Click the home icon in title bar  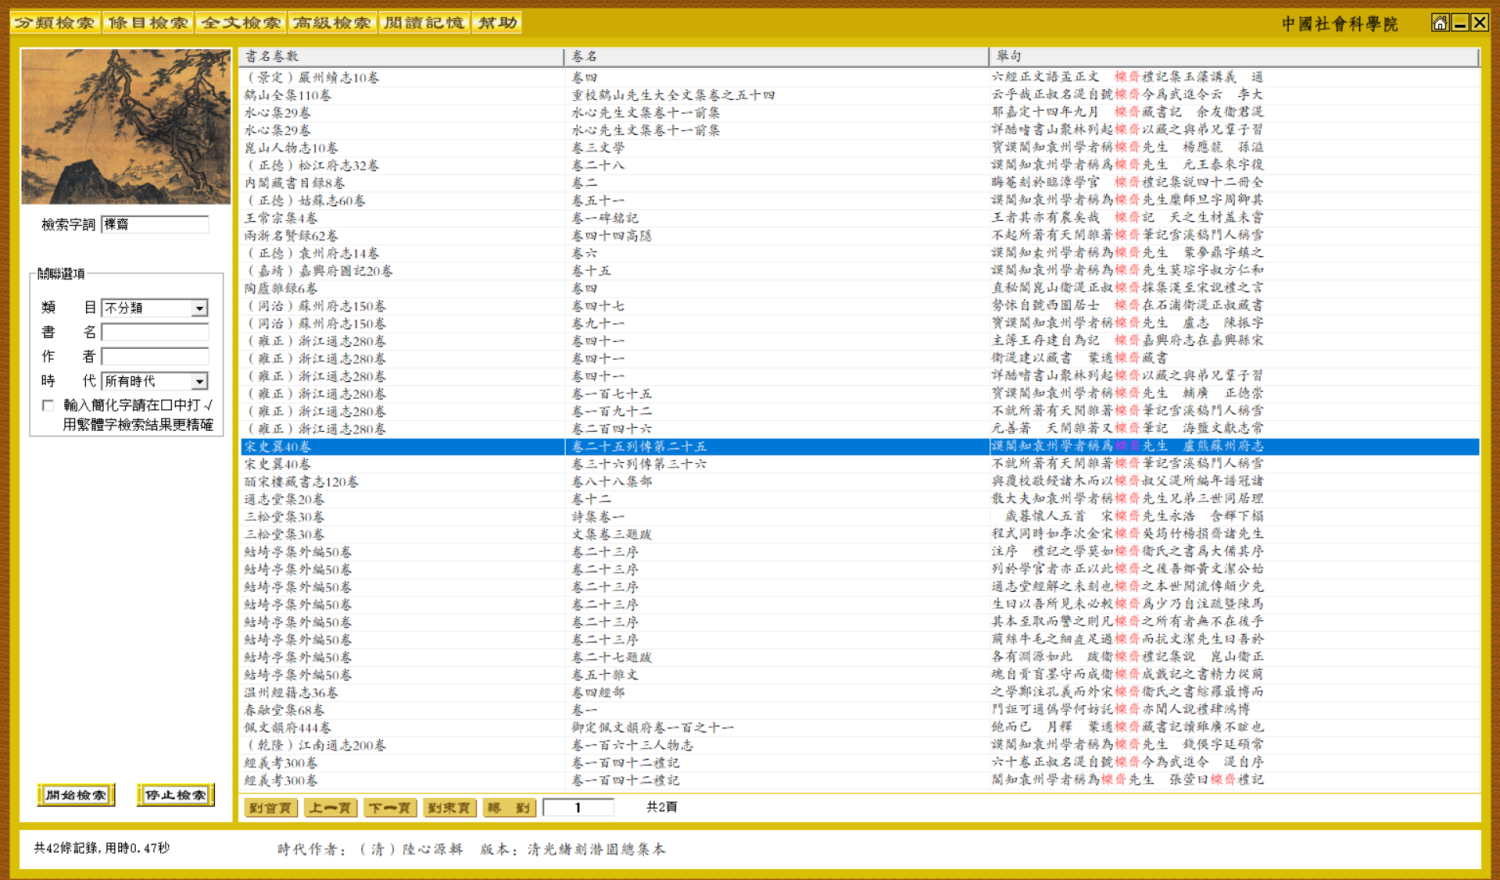1439,21
